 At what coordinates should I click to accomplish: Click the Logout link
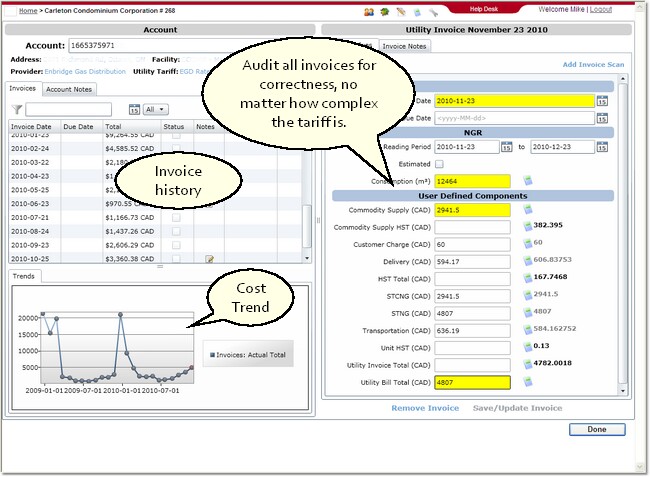click(x=601, y=10)
